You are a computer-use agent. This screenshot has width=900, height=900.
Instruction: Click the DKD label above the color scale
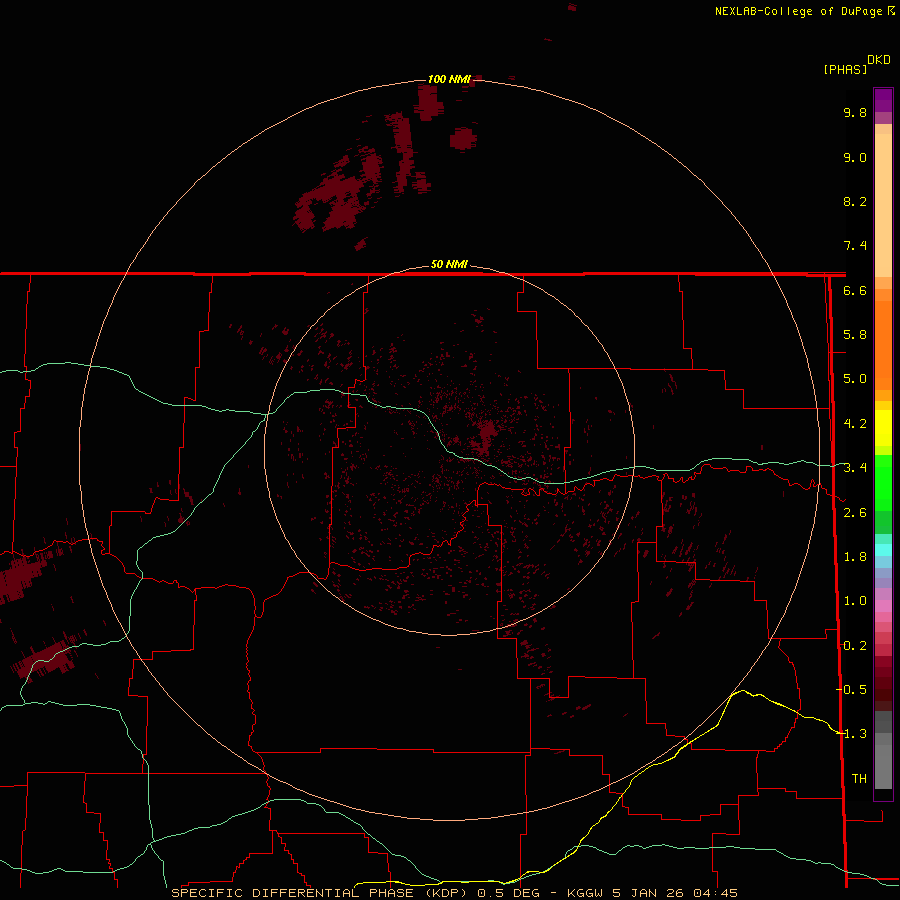(879, 60)
